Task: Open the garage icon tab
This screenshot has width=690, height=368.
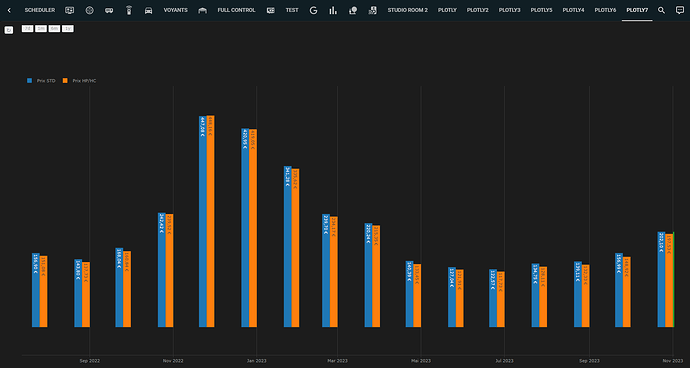Action: click(x=202, y=10)
